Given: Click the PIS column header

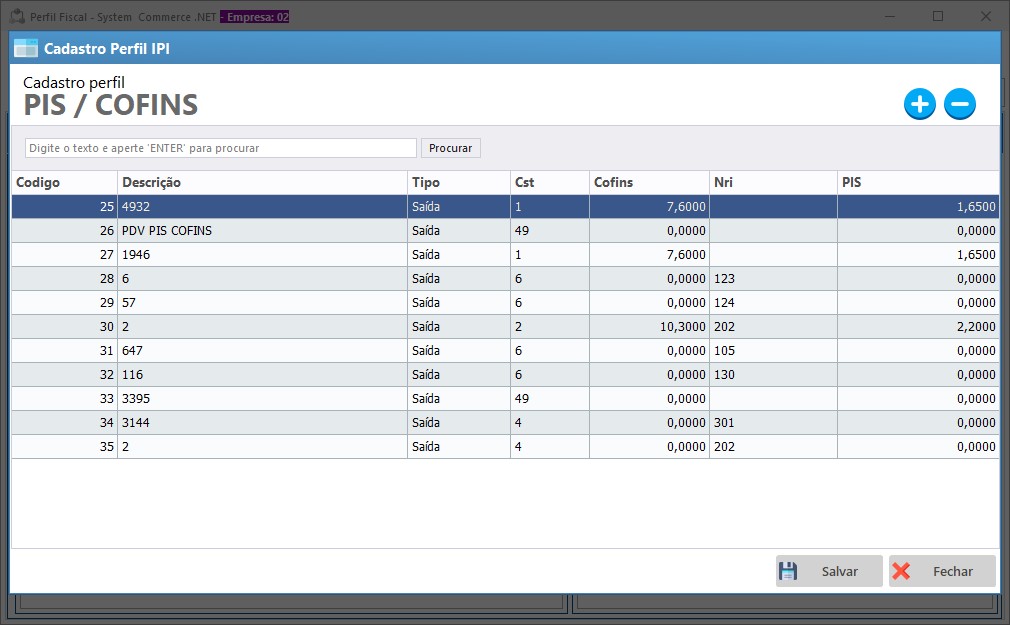Looking at the screenshot, I should pos(917,183).
